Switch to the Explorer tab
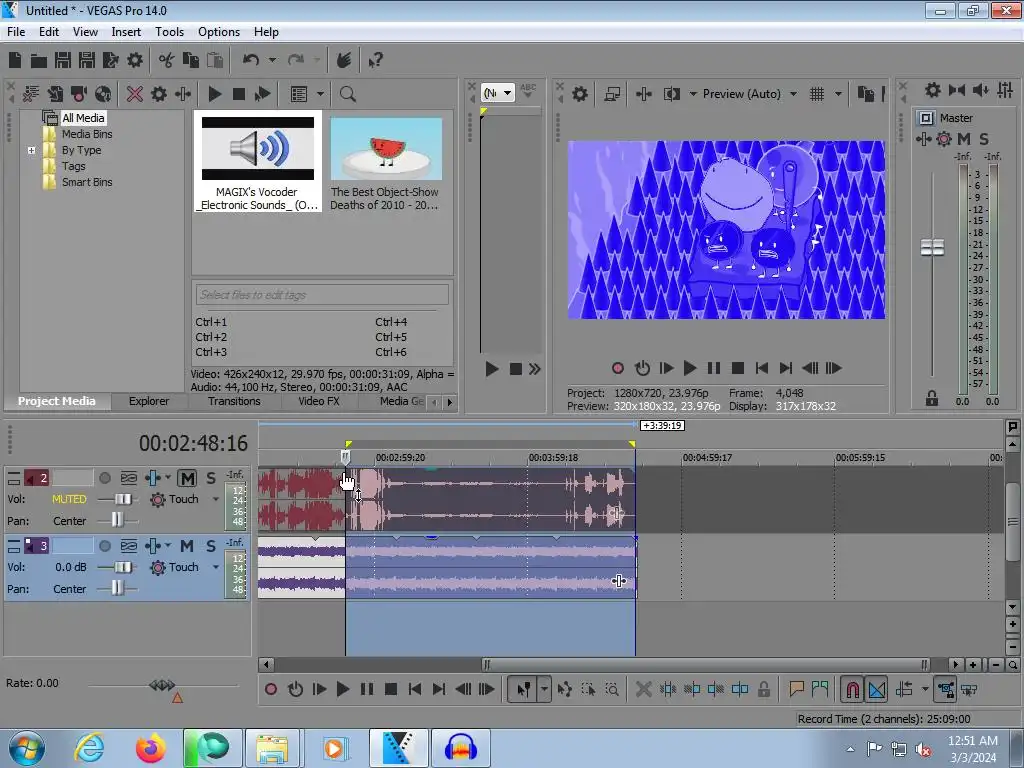The height and width of the screenshot is (768, 1024). tap(149, 401)
